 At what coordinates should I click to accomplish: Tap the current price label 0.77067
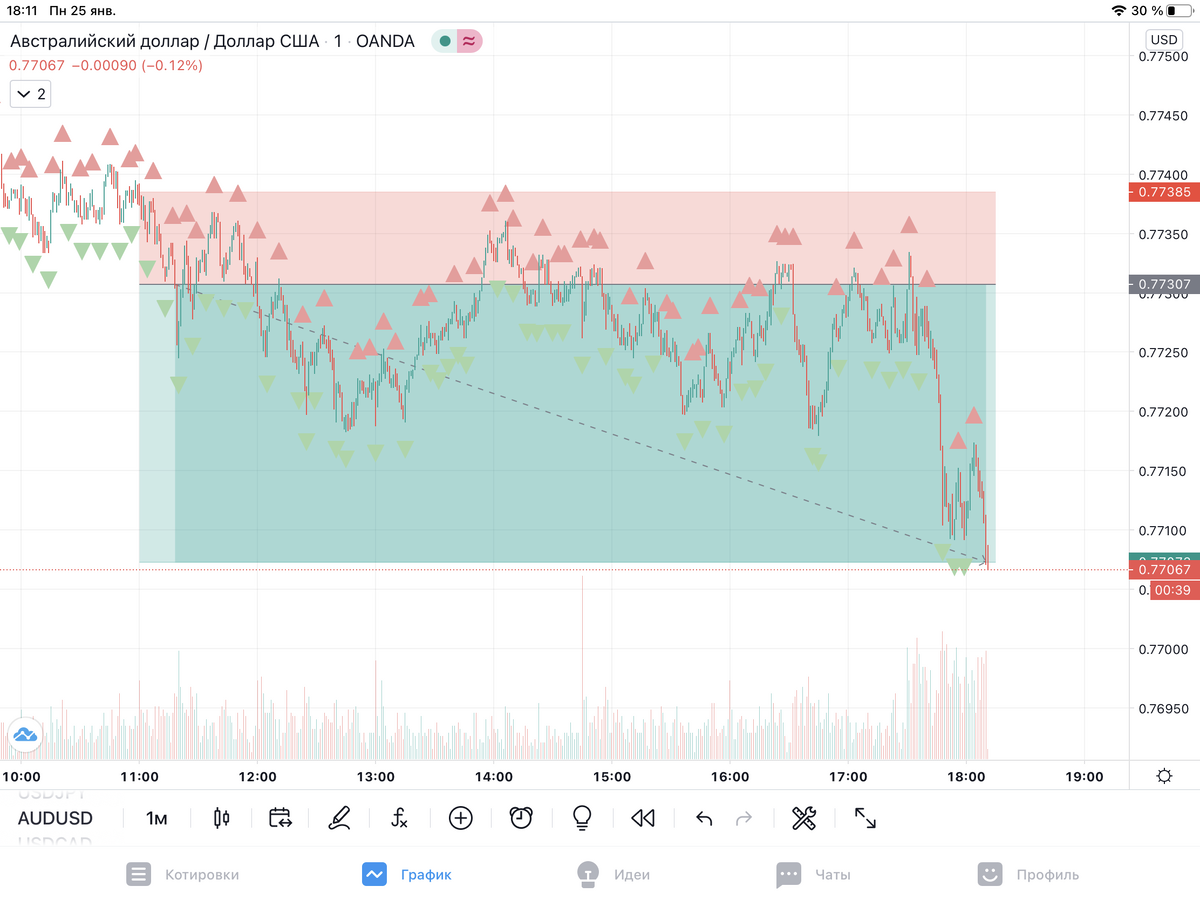[x=1162, y=570]
